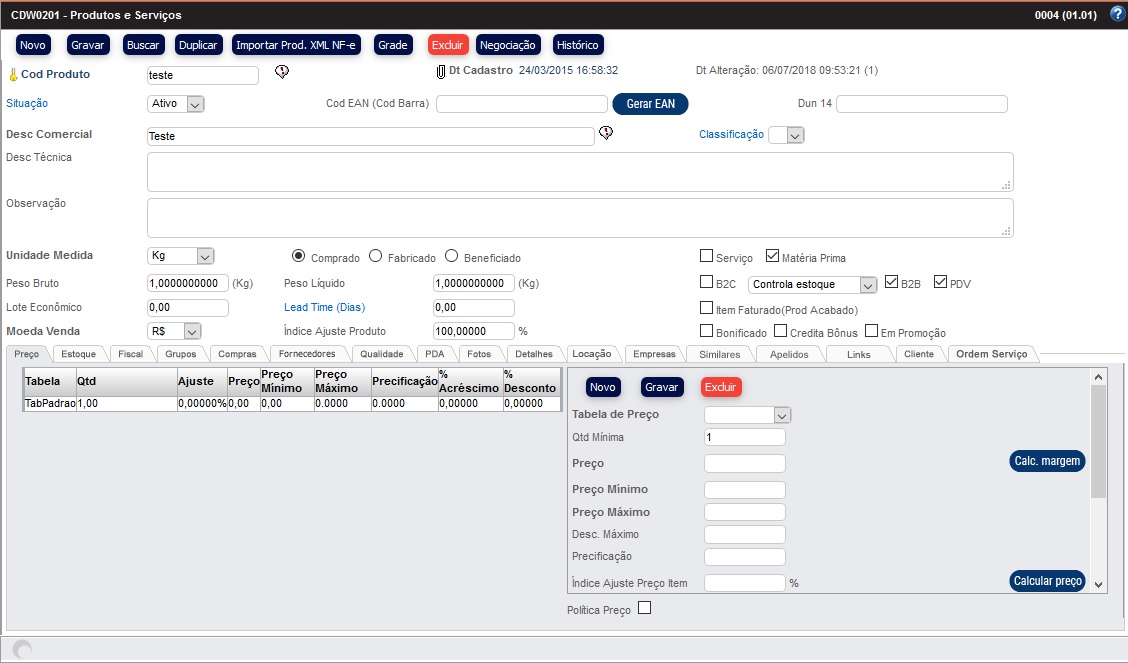The width and height of the screenshot is (1128, 663).
Task: Open the Fornecedores tab
Action: point(307,354)
